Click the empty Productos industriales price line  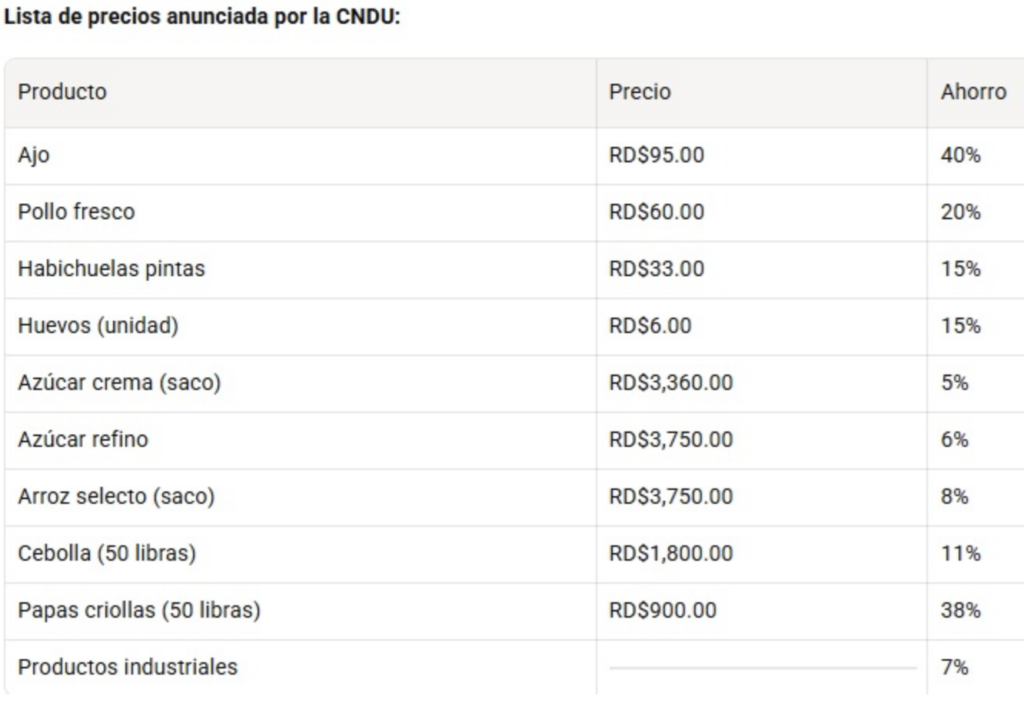[x=762, y=667]
